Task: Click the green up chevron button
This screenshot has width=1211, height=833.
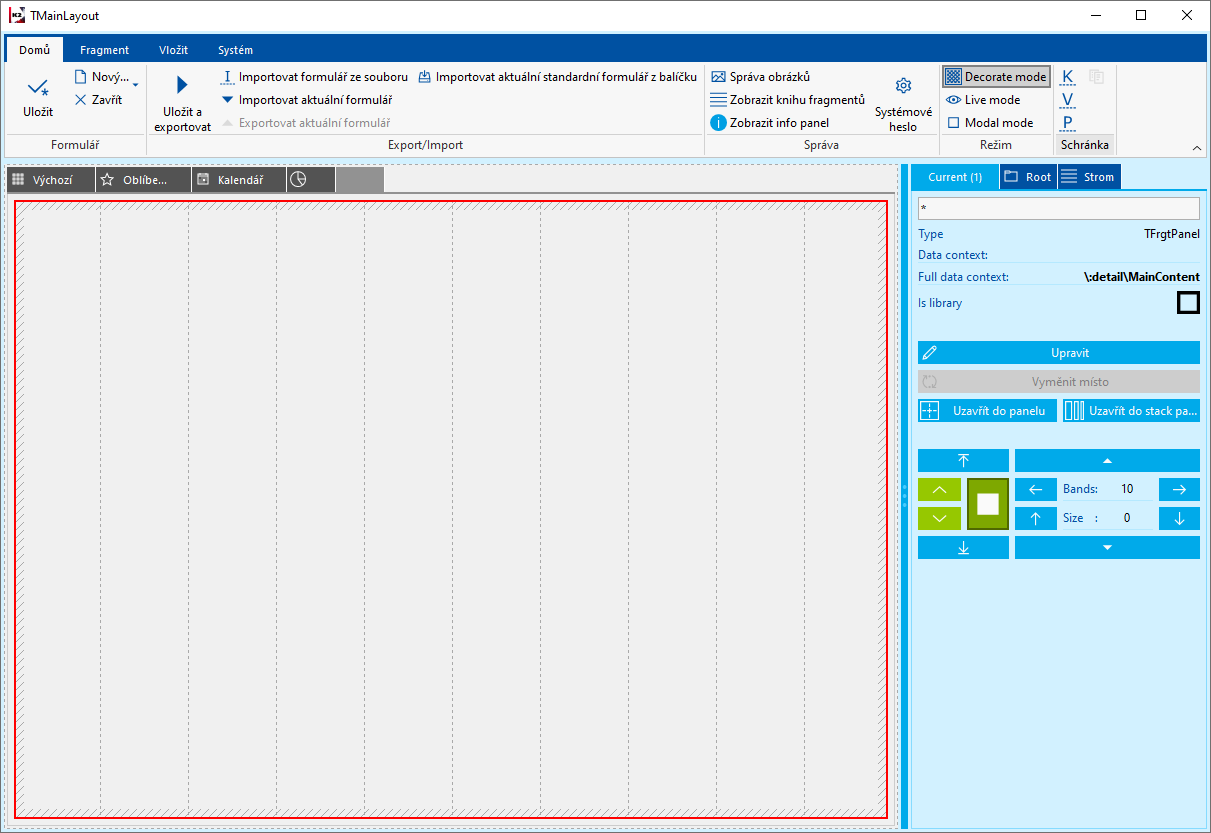Action: [939, 490]
